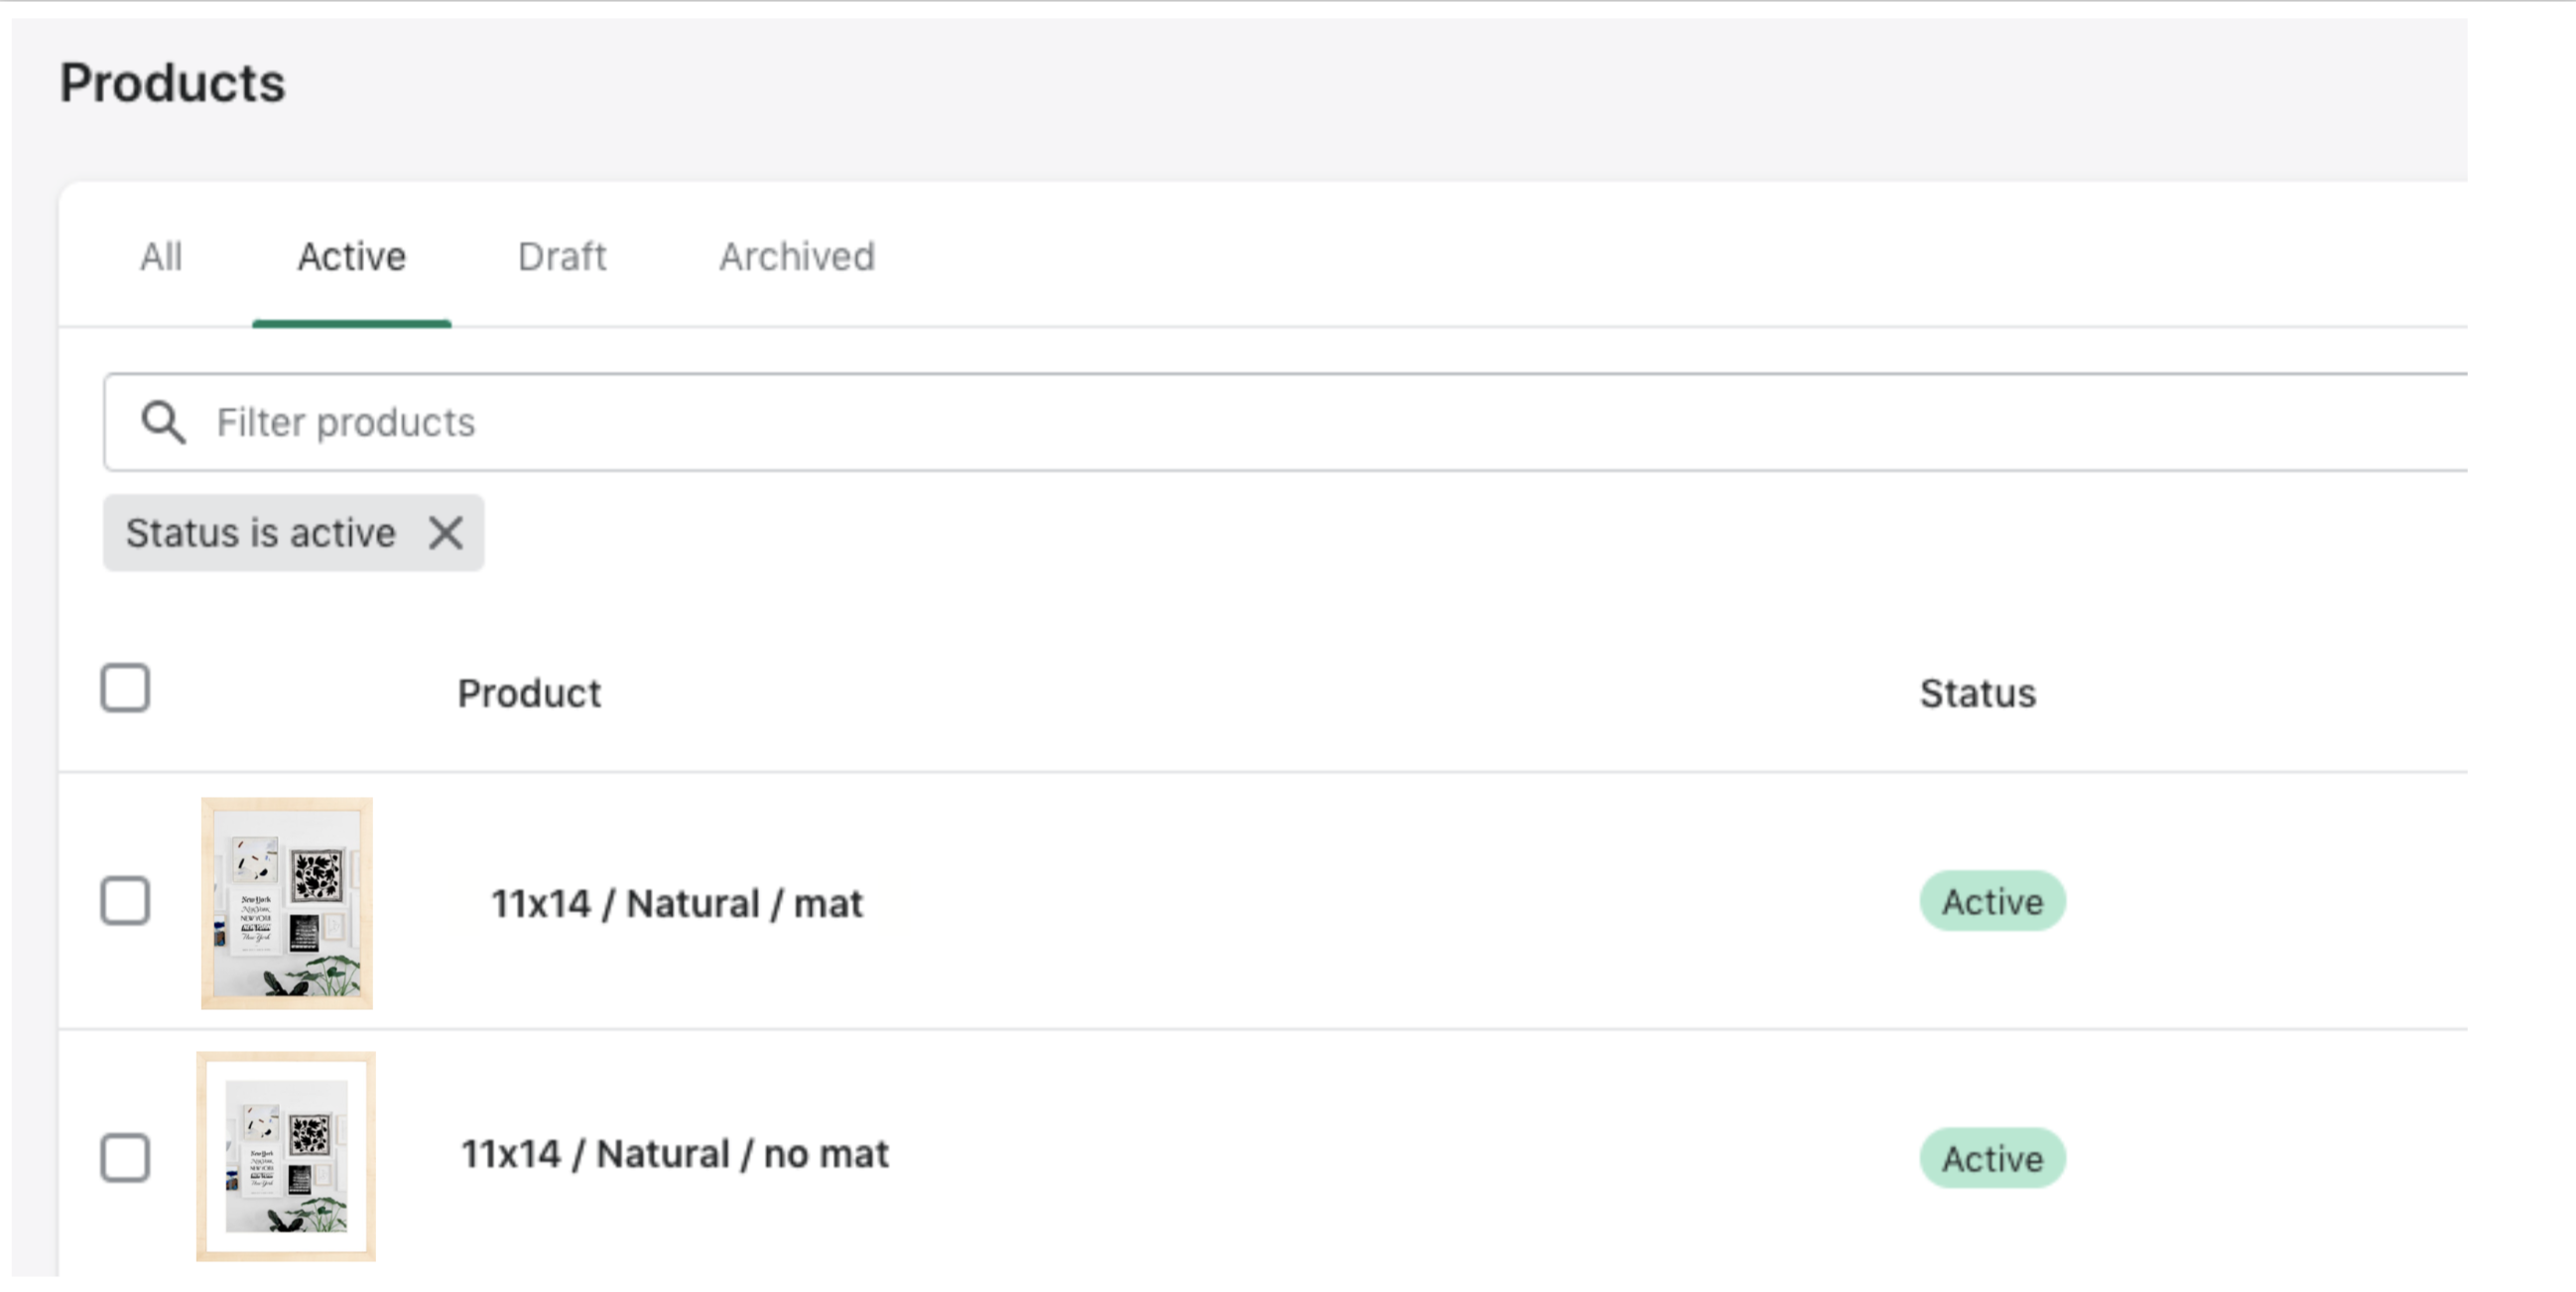Open the 11x14 / Natural / no mat product
This screenshot has height=1292, width=2576.
coord(675,1154)
